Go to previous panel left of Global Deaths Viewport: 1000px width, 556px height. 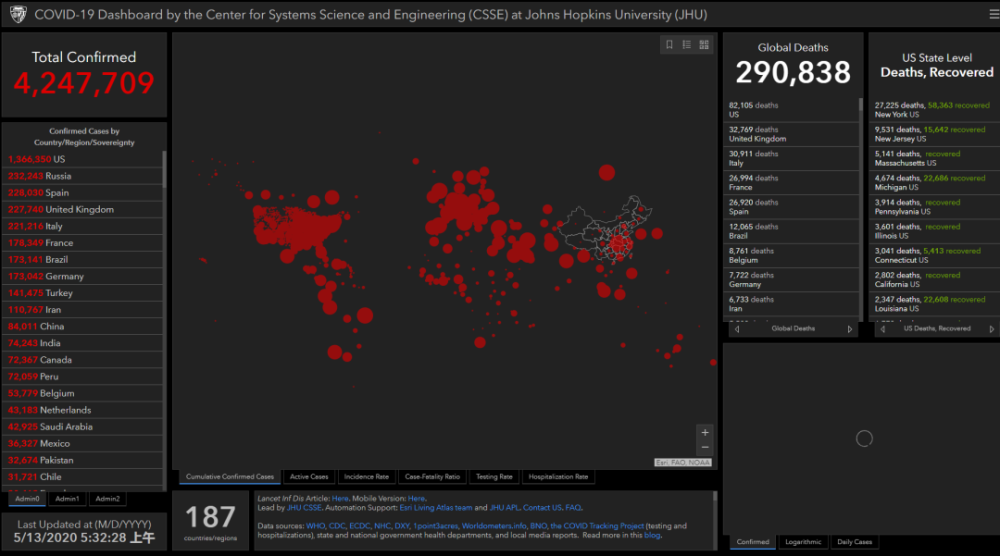(x=737, y=329)
